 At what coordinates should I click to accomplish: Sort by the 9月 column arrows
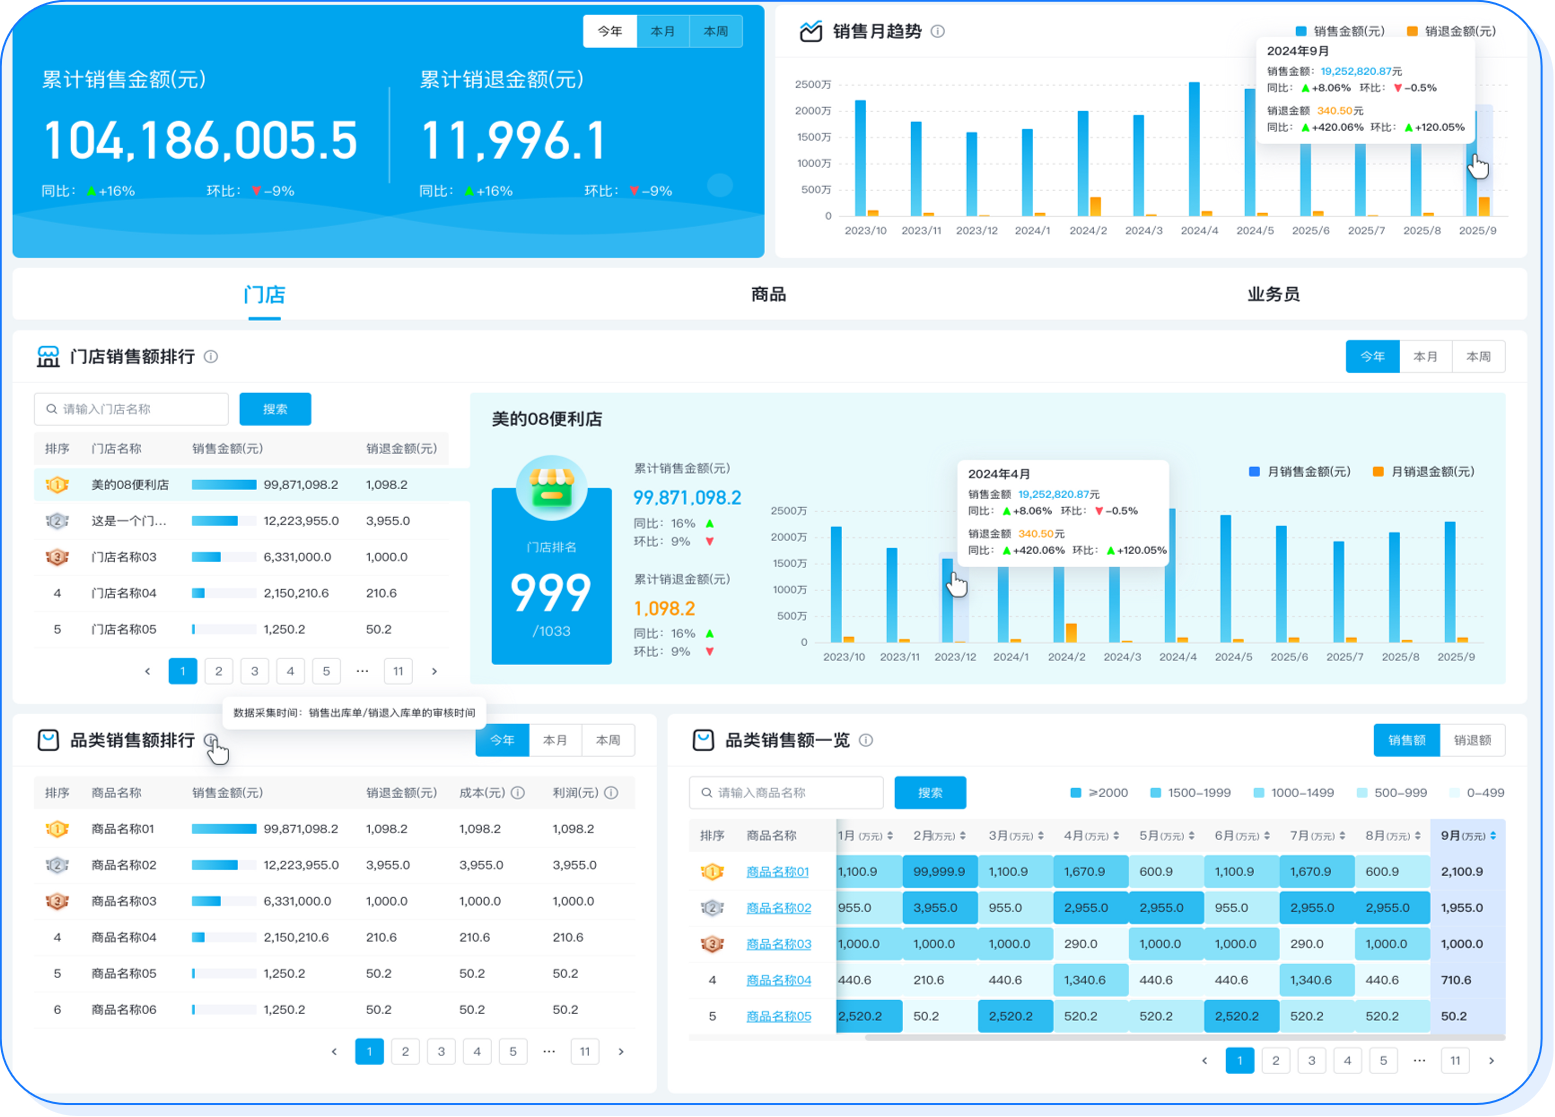point(1493,836)
